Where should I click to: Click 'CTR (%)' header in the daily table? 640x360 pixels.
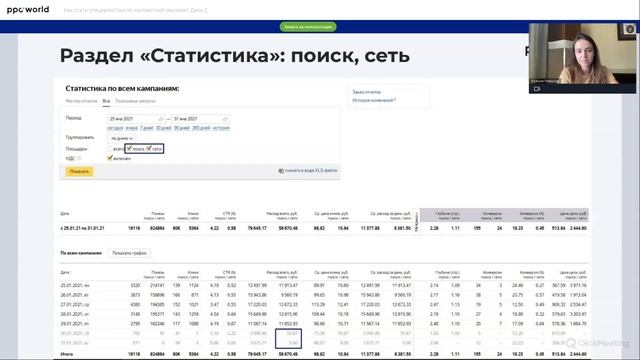click(x=229, y=272)
